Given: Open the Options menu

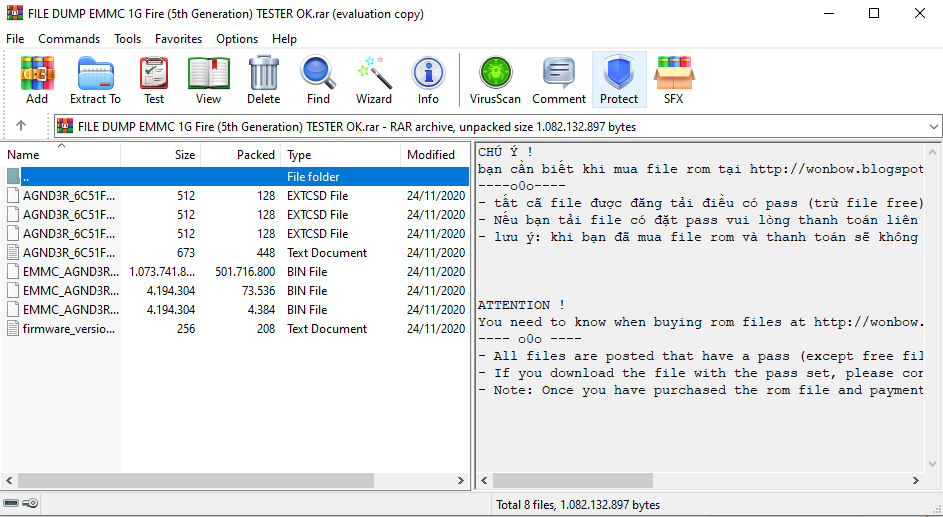Looking at the screenshot, I should tap(237, 38).
